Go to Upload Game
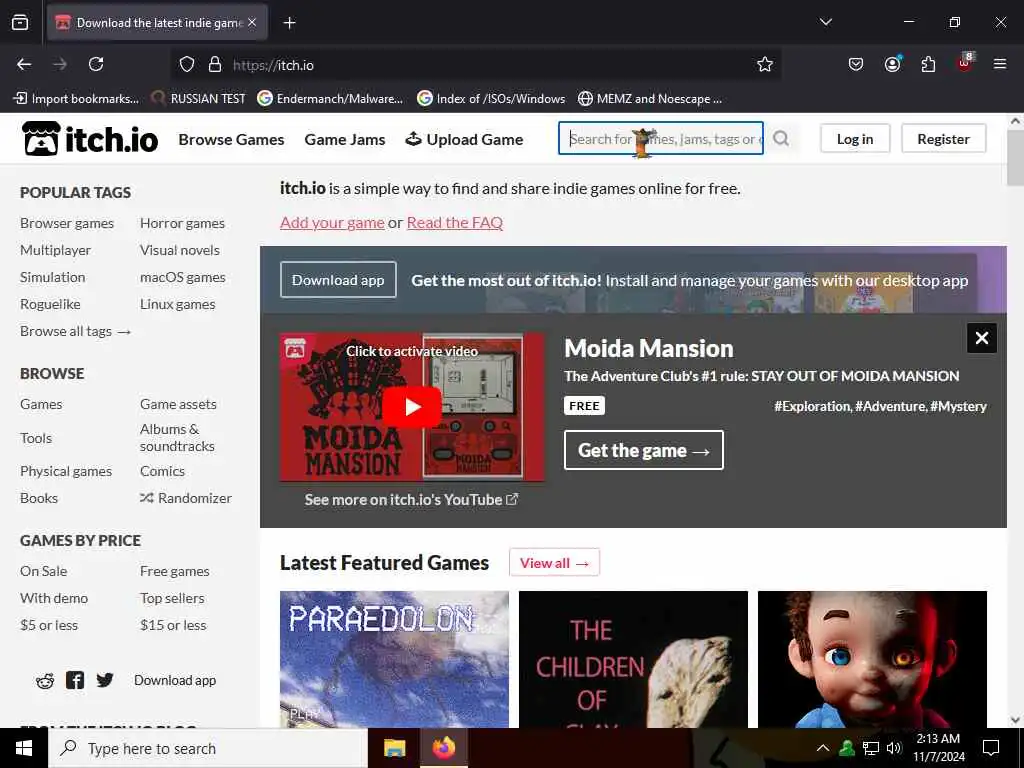 point(464,139)
